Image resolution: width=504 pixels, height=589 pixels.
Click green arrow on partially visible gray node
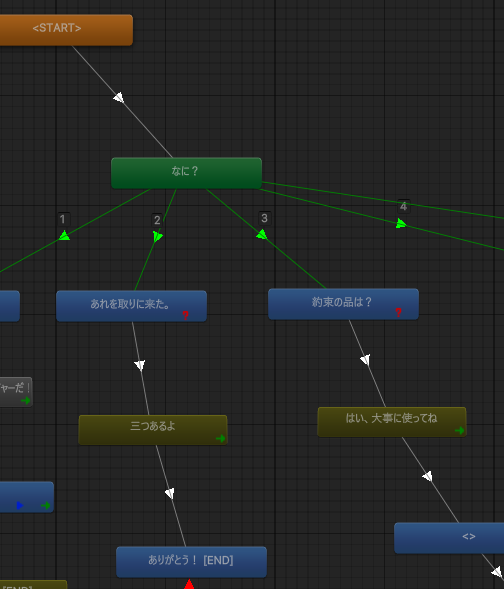pyautogui.click(x=26, y=400)
